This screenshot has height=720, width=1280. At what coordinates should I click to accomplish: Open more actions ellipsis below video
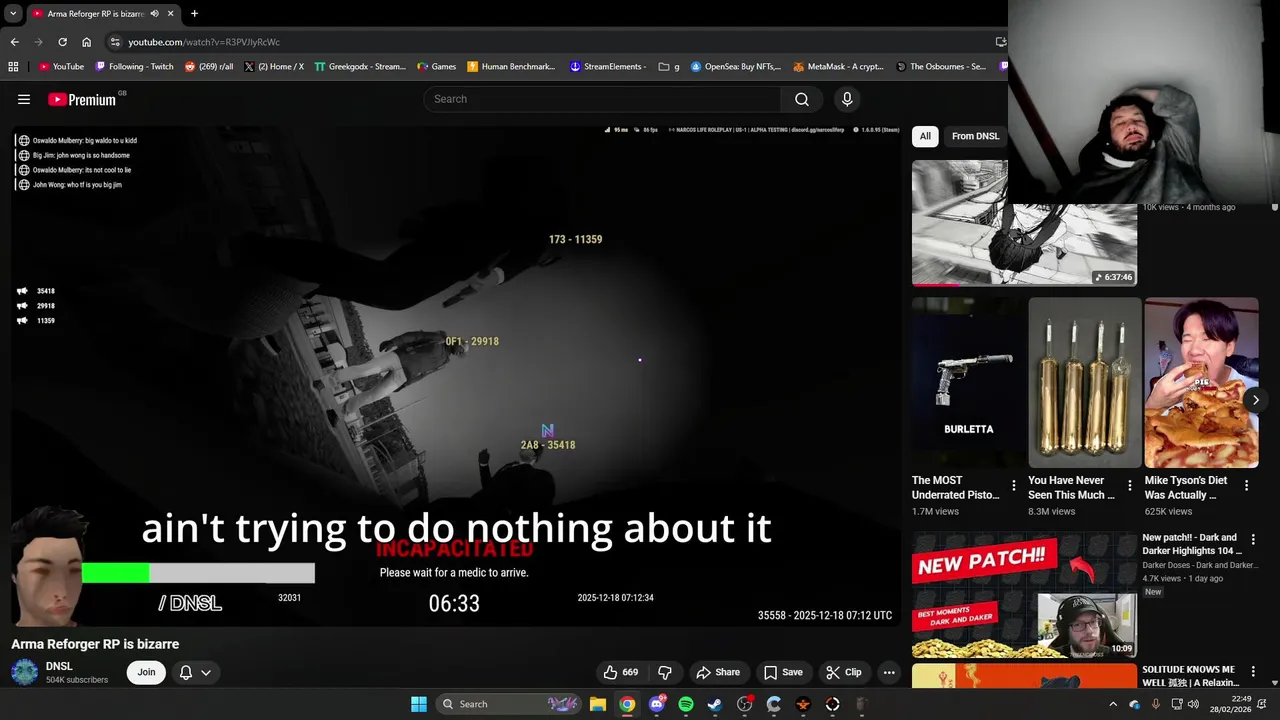coord(889,672)
